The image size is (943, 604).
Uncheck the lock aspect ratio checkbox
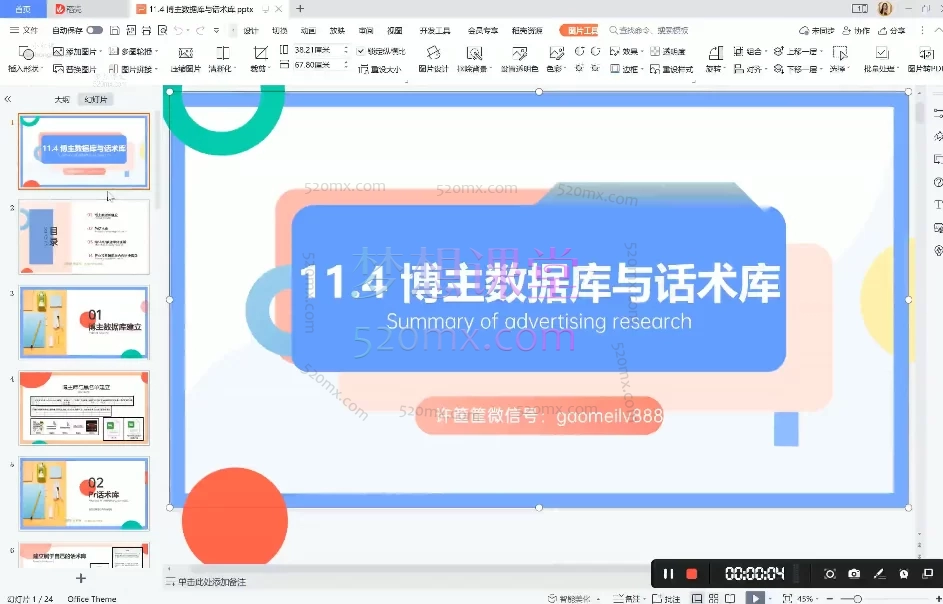361,50
